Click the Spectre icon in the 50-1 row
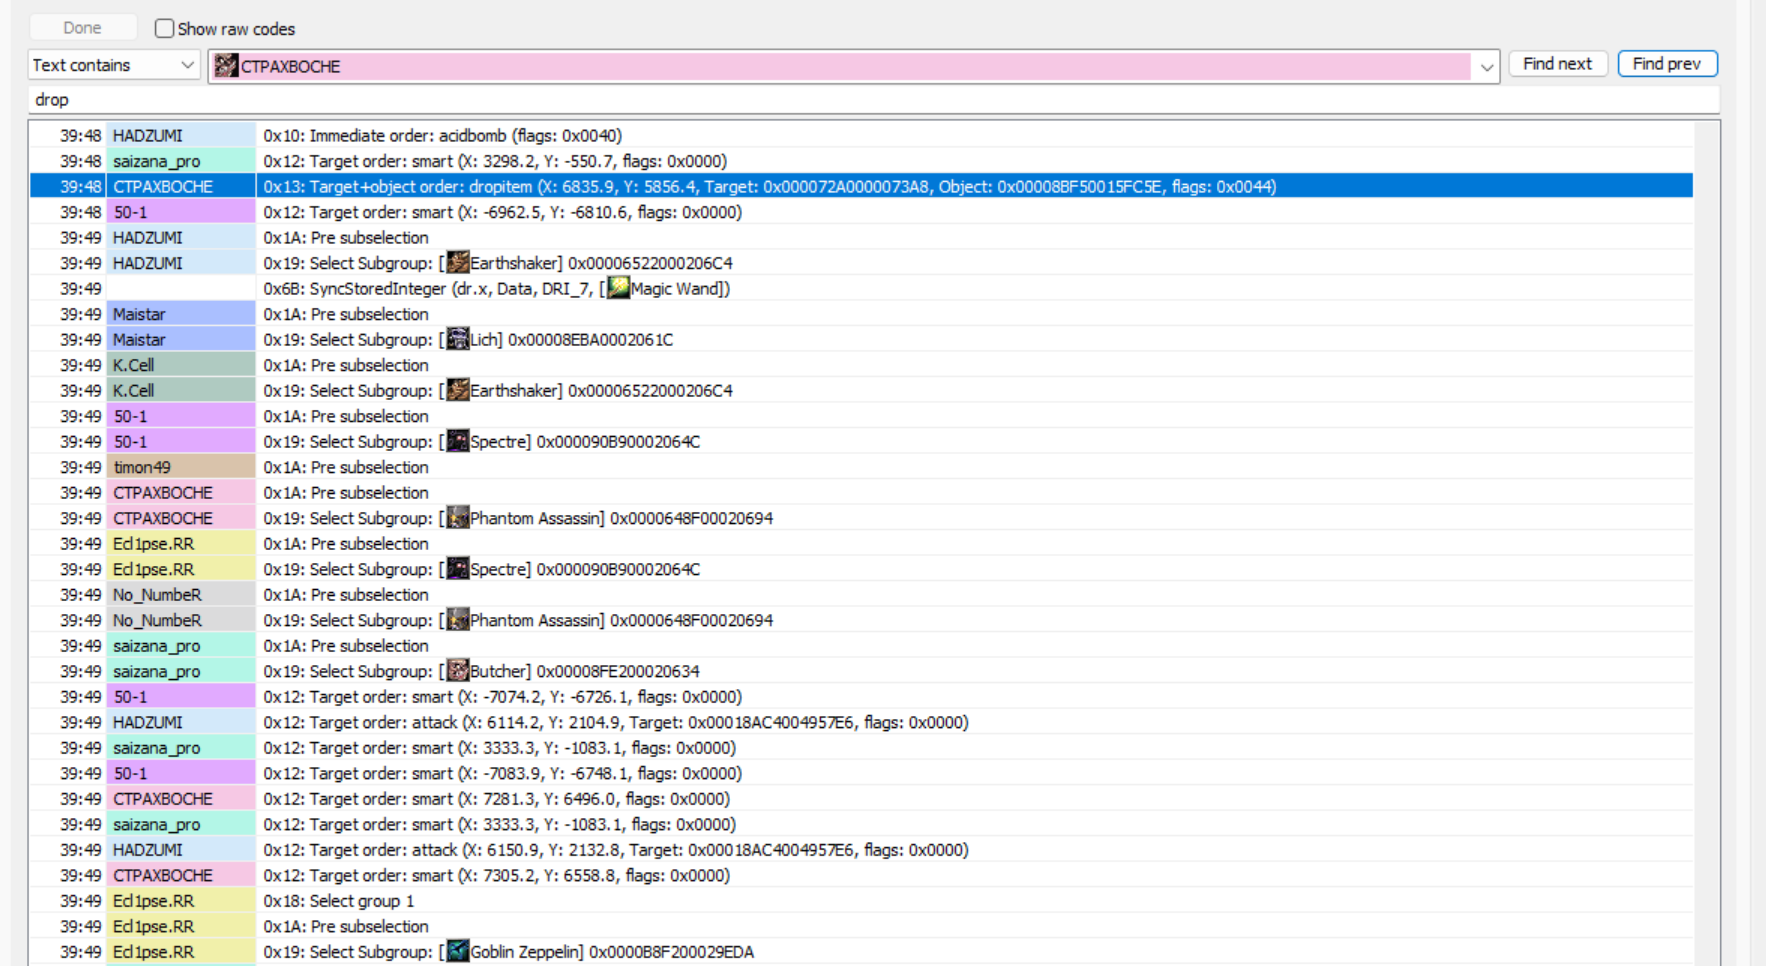1766x966 pixels. (x=458, y=441)
